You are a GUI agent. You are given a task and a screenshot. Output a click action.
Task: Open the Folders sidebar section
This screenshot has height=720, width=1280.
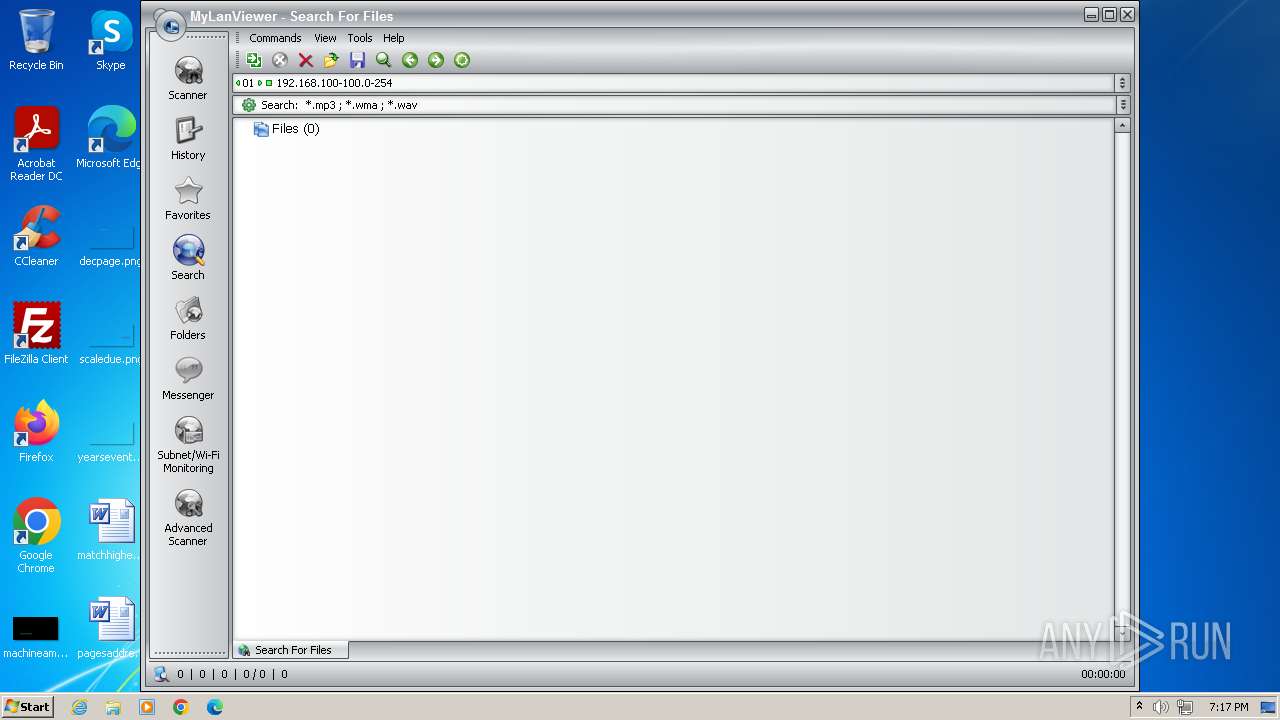[188, 318]
